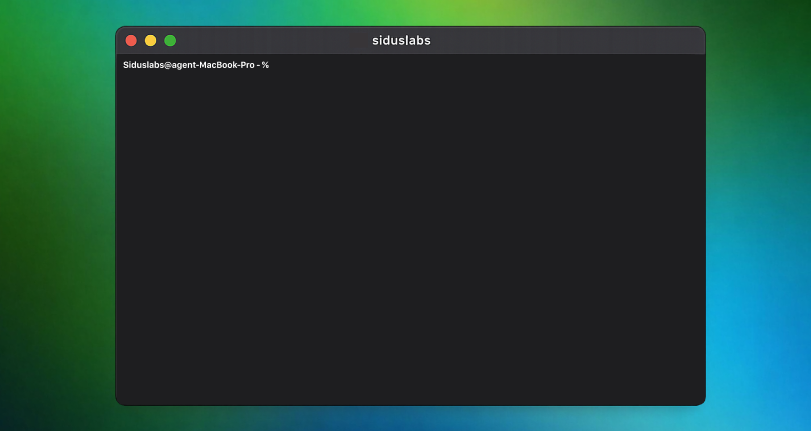Click the green desktop wallpaper left of window
Screen dimensions: 811x431
click(x=55, y=200)
